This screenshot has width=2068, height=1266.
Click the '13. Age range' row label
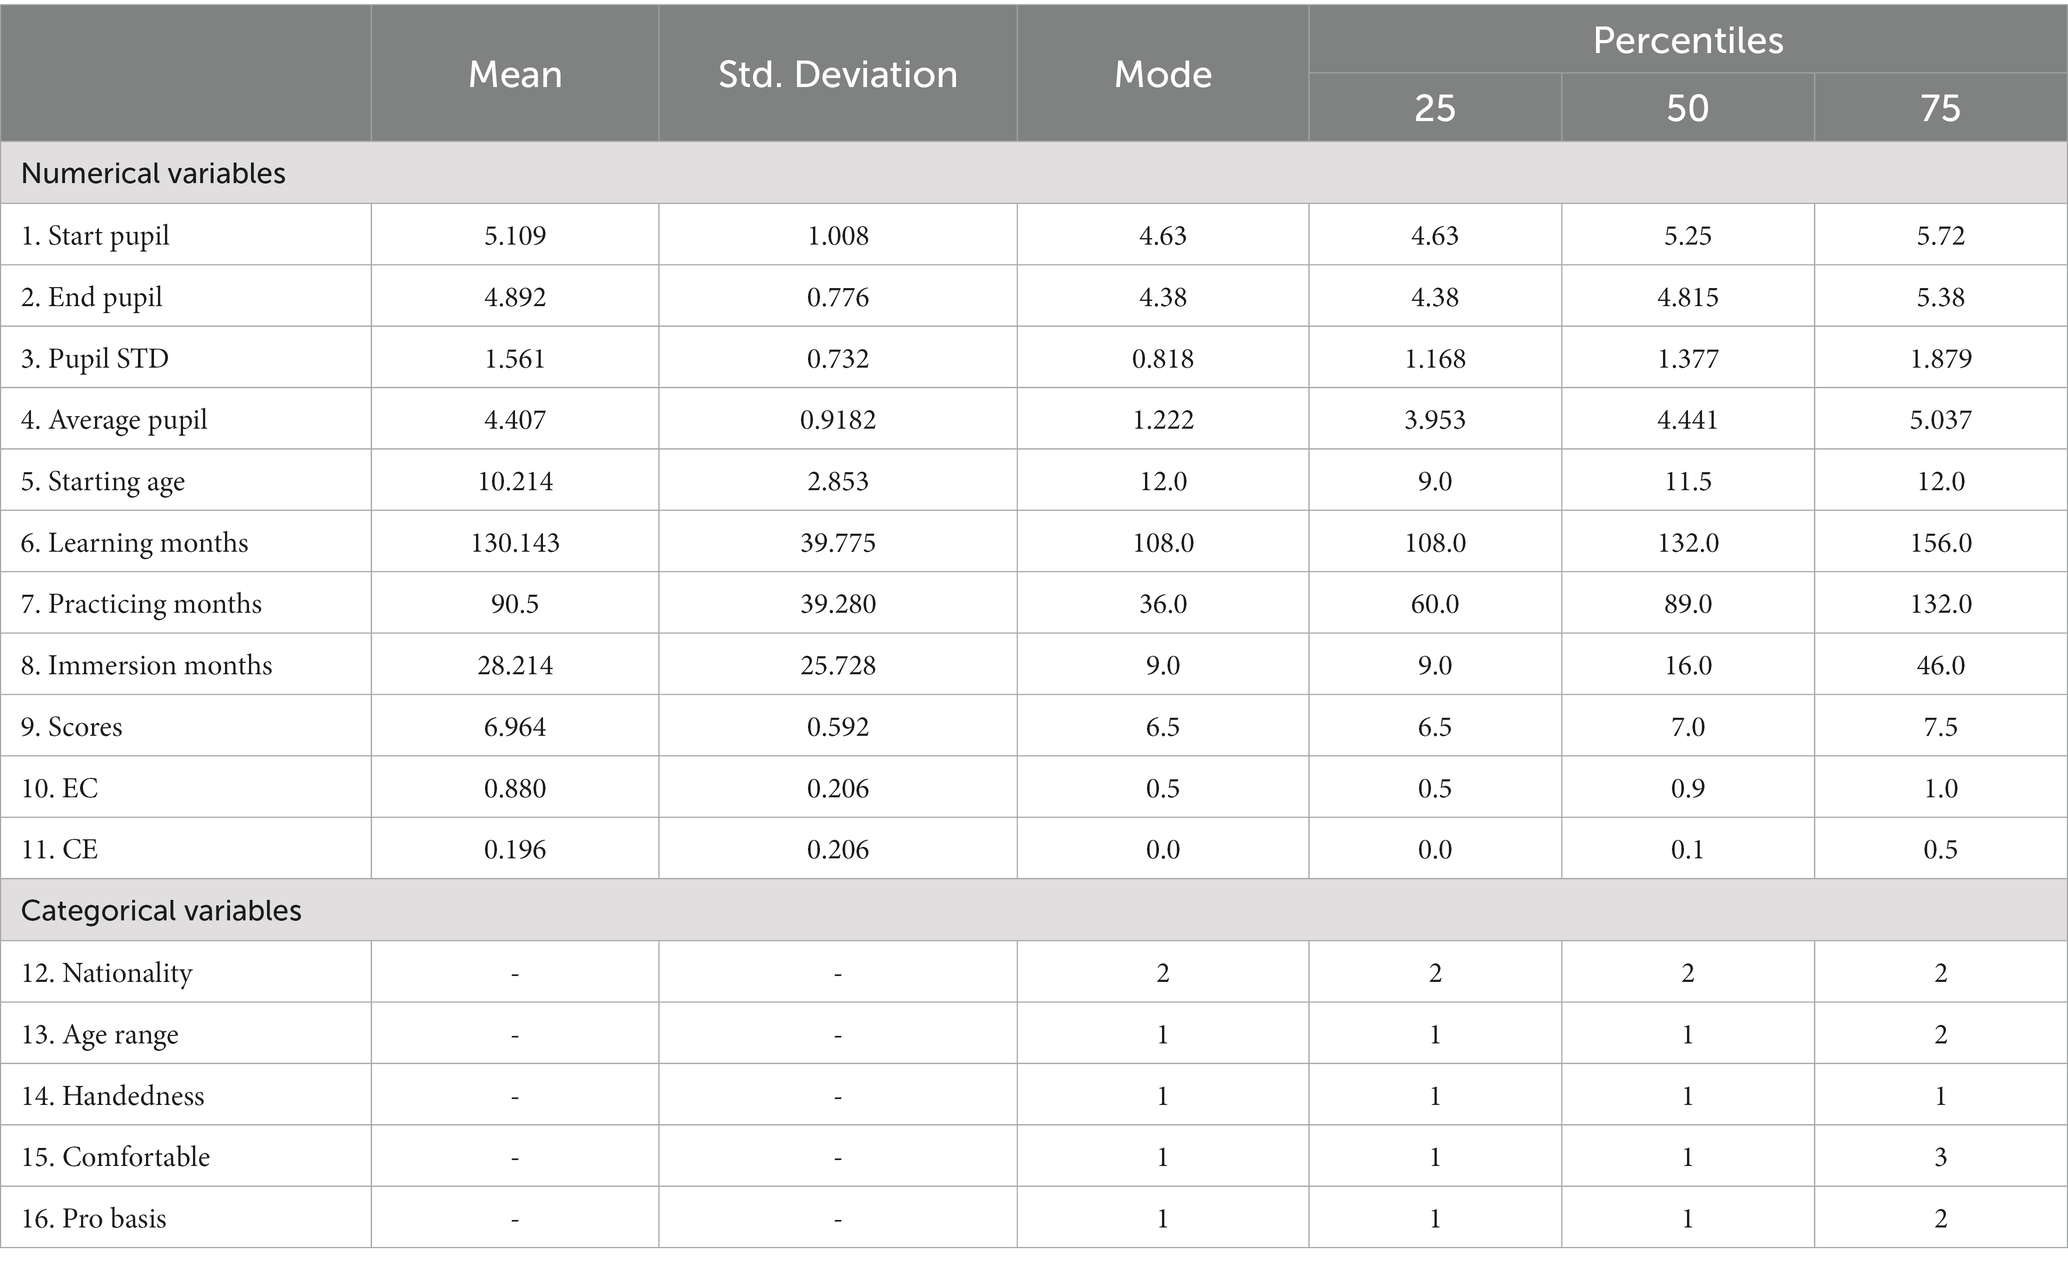coord(100,1034)
